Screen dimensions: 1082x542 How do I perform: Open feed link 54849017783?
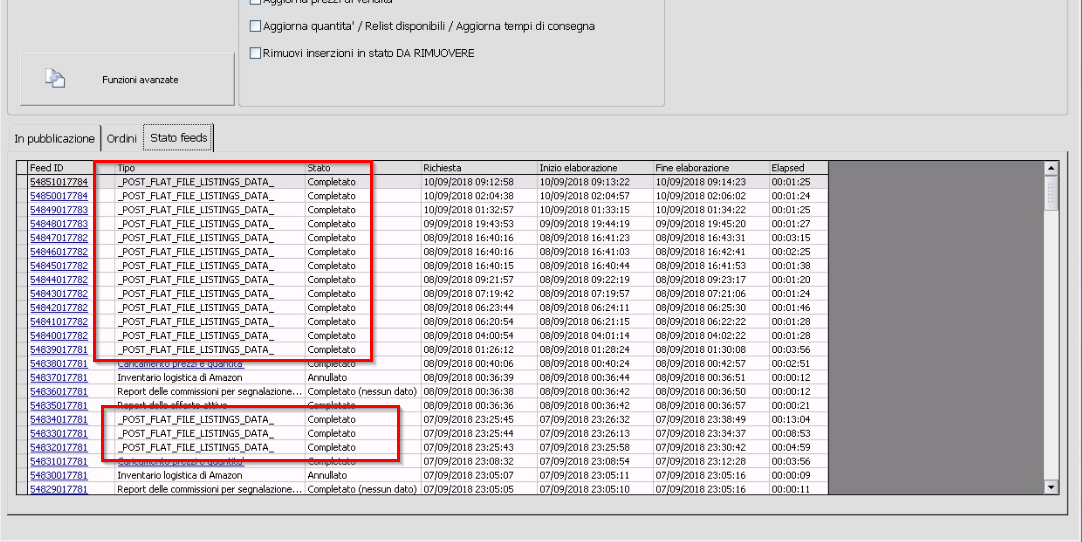point(59,209)
